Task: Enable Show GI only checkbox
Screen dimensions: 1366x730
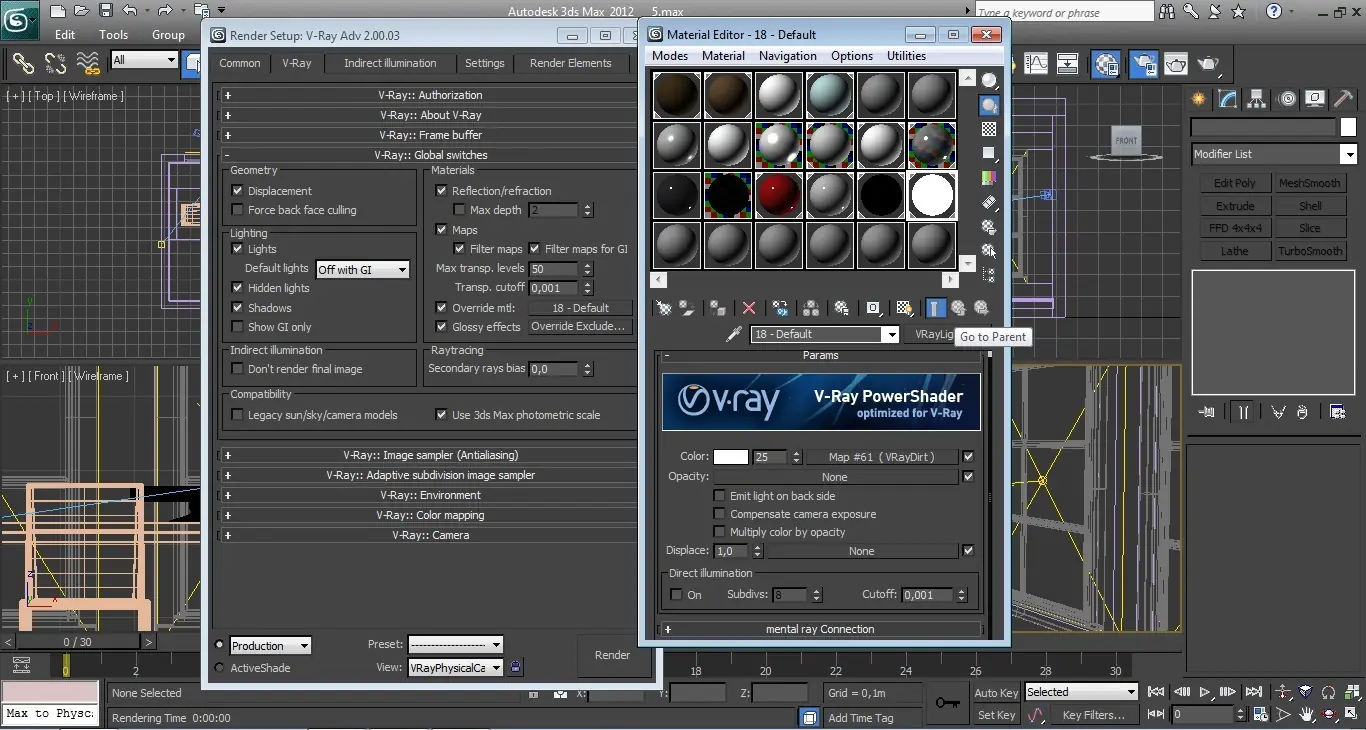Action: coord(237,327)
